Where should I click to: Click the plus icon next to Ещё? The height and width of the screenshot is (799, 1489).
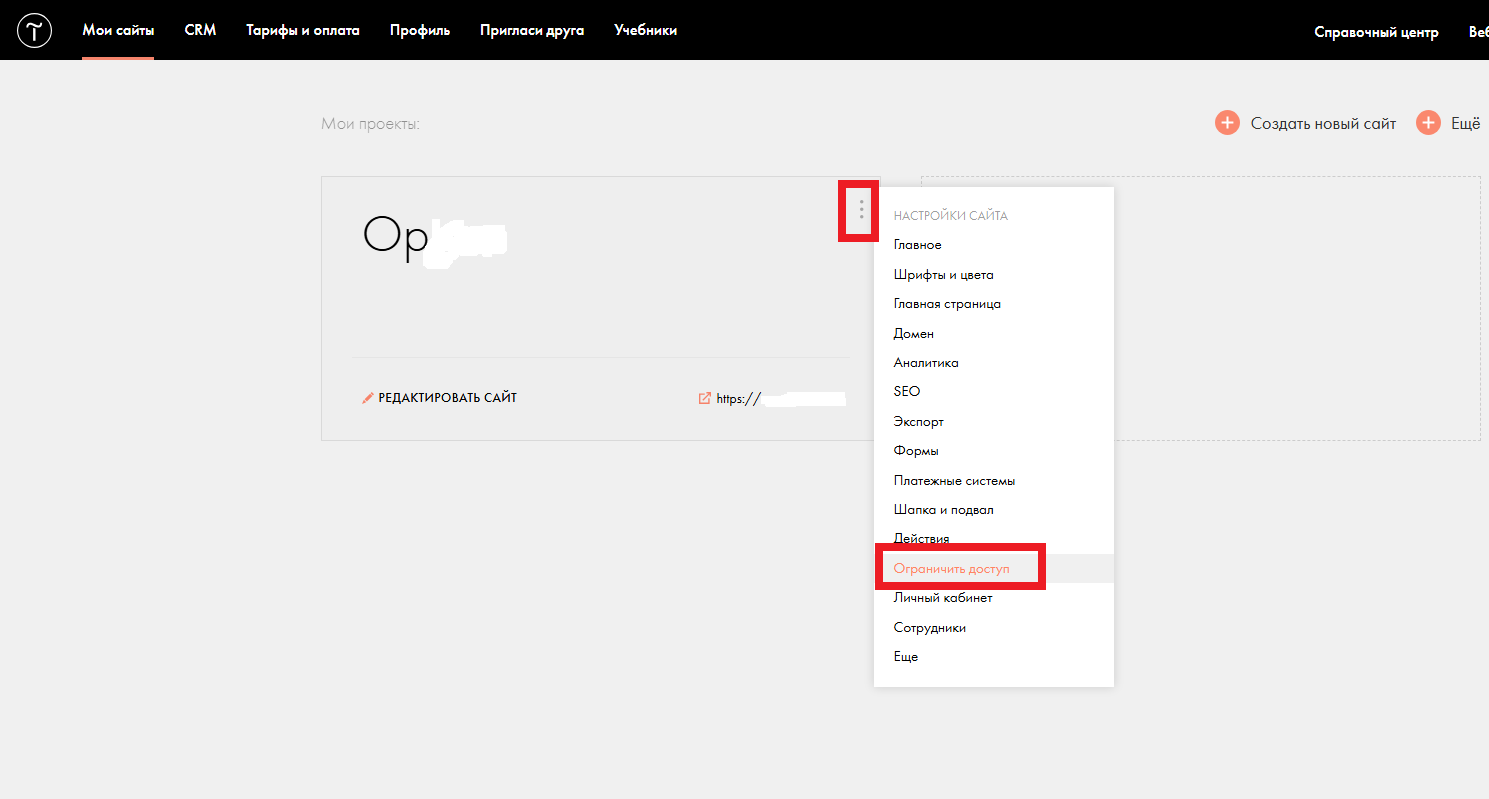coord(1428,123)
